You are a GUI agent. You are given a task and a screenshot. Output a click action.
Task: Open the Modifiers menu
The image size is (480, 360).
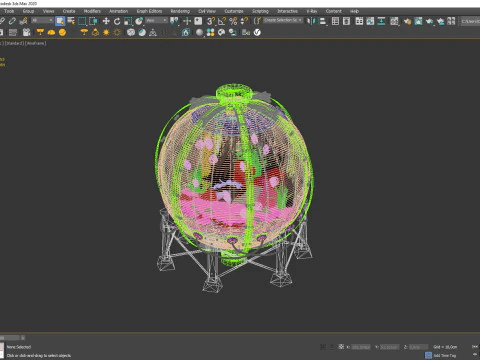pyautogui.click(x=92, y=11)
